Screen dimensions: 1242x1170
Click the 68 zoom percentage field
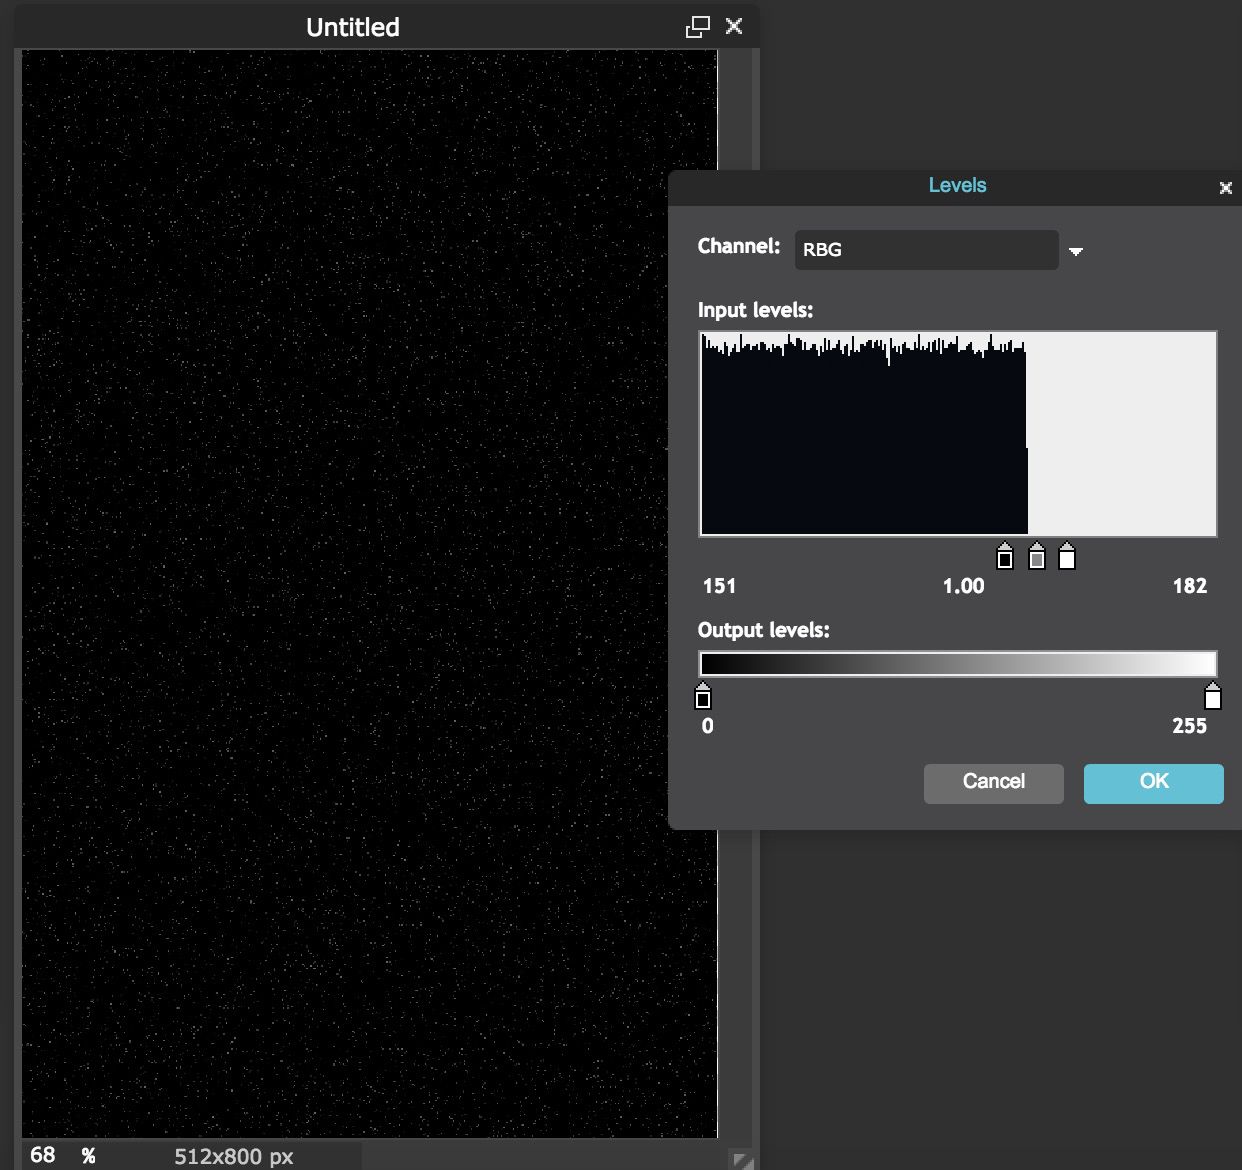pos(43,1155)
